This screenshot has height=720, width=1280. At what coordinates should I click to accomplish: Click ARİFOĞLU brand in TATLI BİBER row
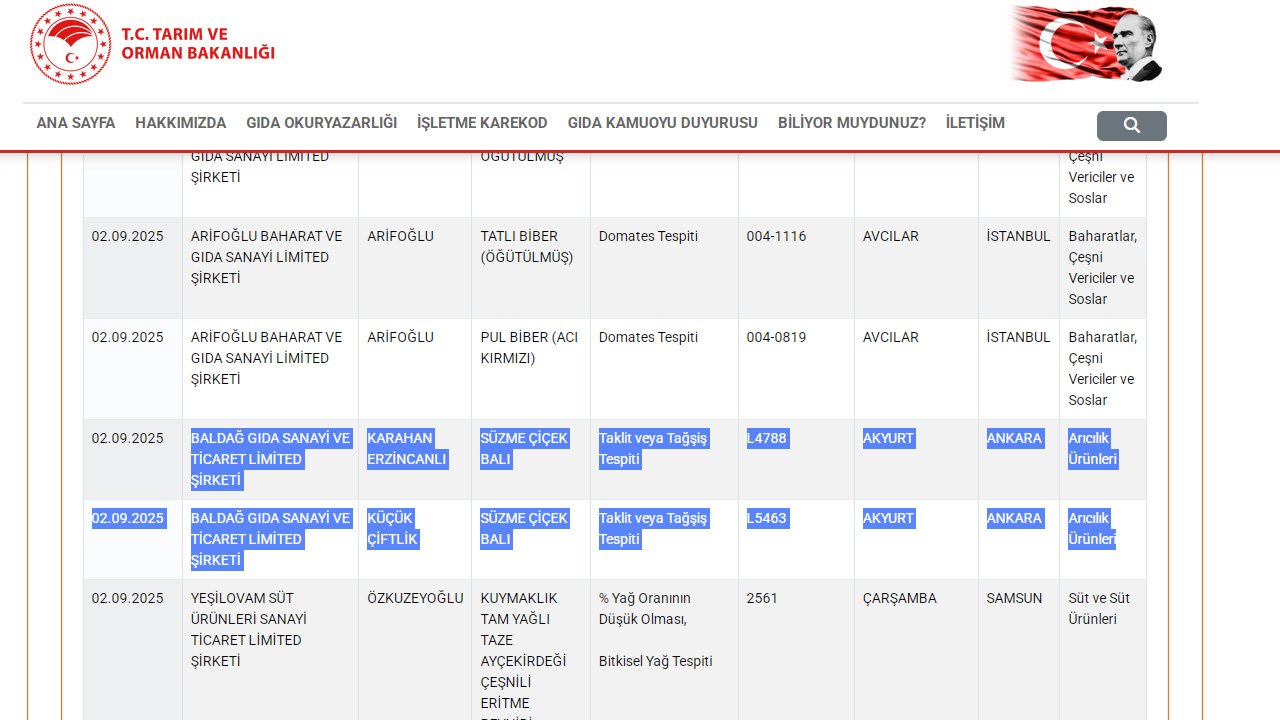coord(400,237)
